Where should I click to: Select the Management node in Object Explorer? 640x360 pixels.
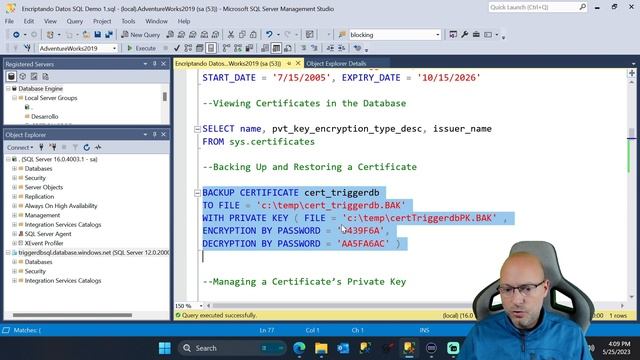42,216
